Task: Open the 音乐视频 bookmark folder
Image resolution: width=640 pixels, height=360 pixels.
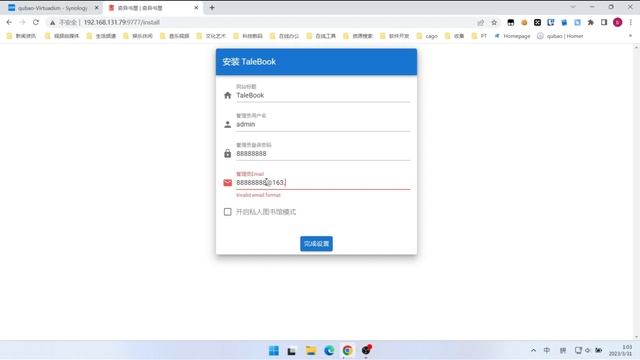Action: click(175, 36)
